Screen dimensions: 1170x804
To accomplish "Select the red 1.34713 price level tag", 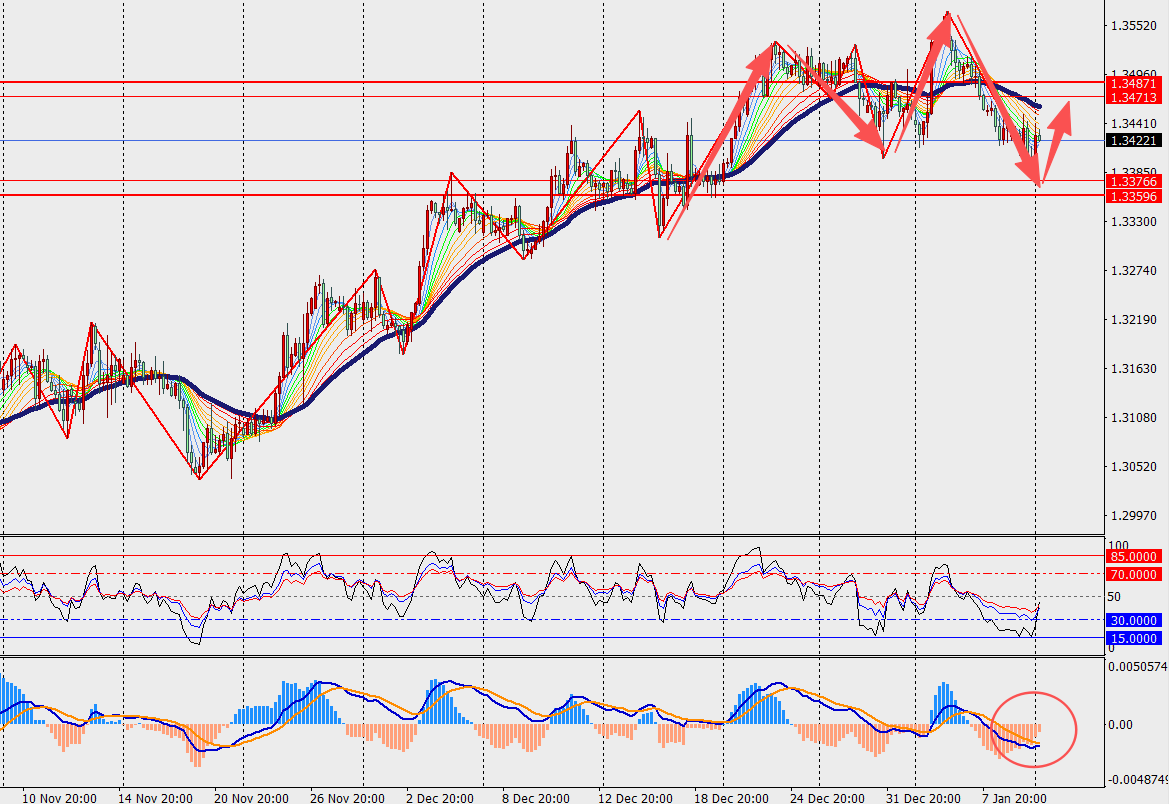I will 1132,98.
